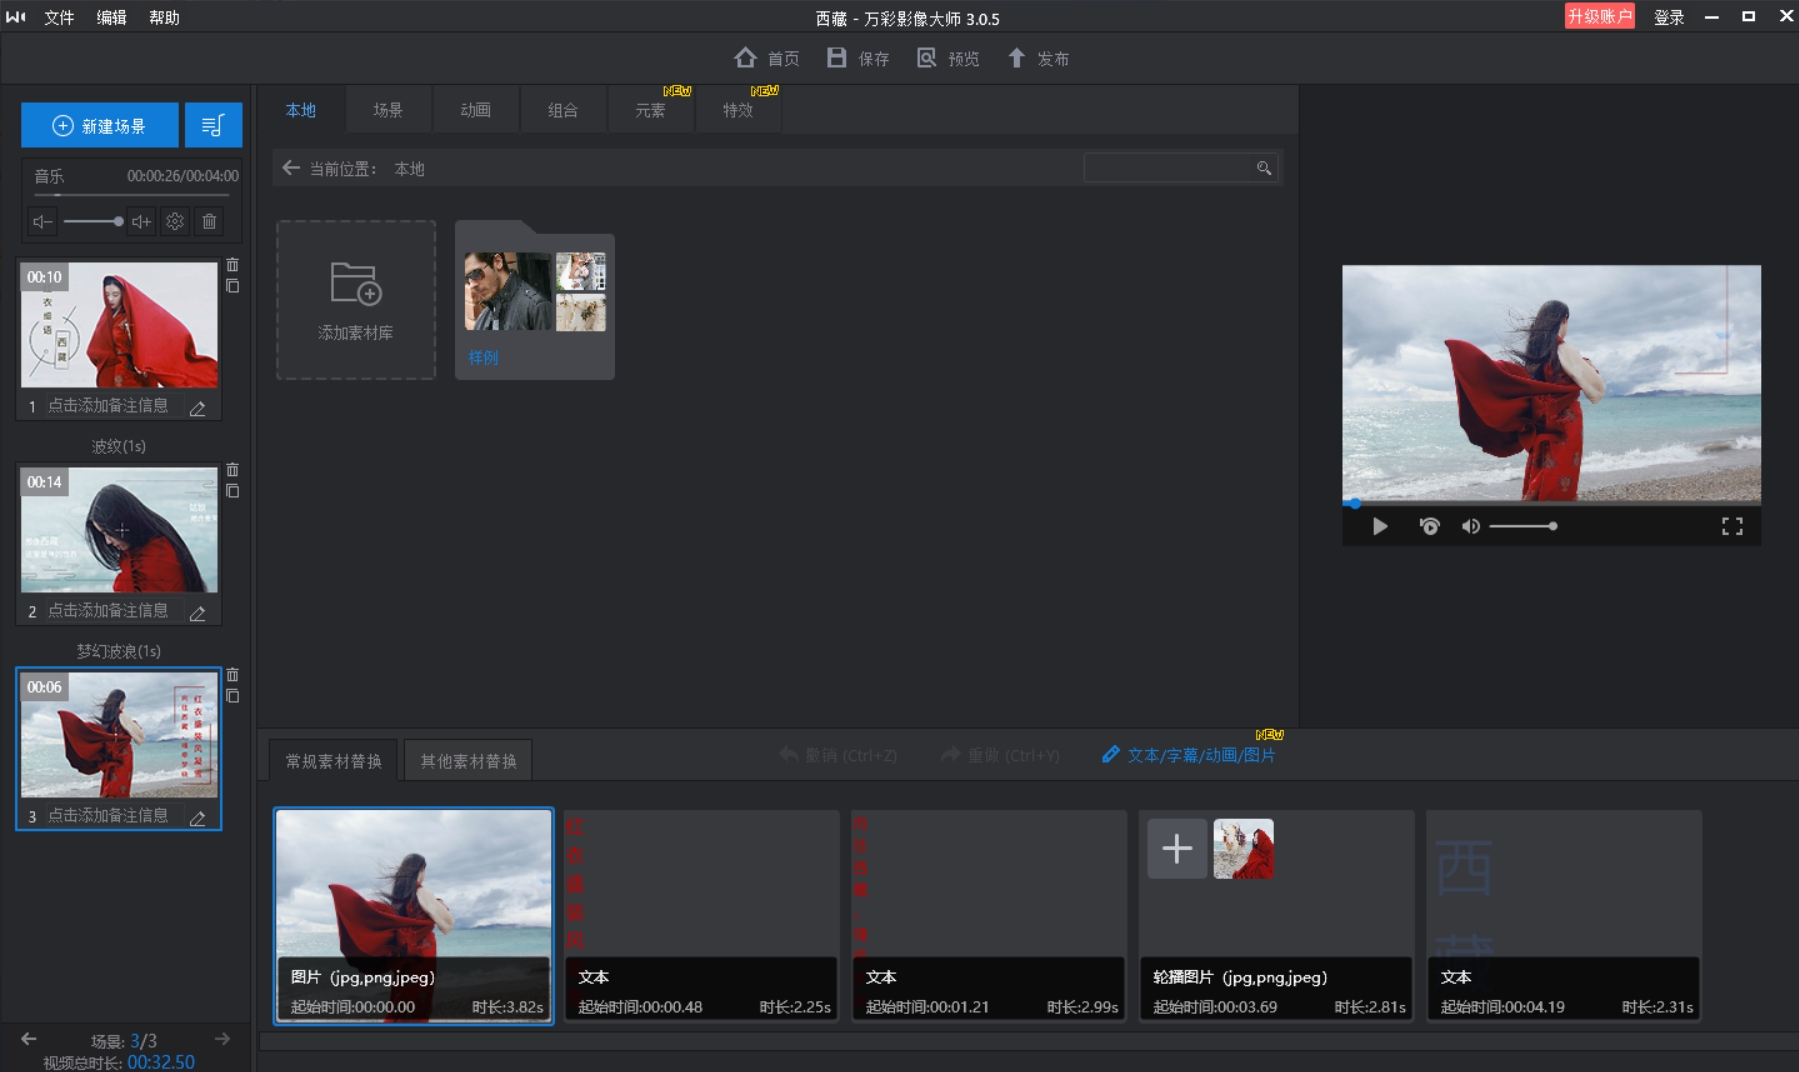Select the 文本 clip starting 00:04.19
The image size is (1799, 1072).
pyautogui.click(x=1564, y=915)
